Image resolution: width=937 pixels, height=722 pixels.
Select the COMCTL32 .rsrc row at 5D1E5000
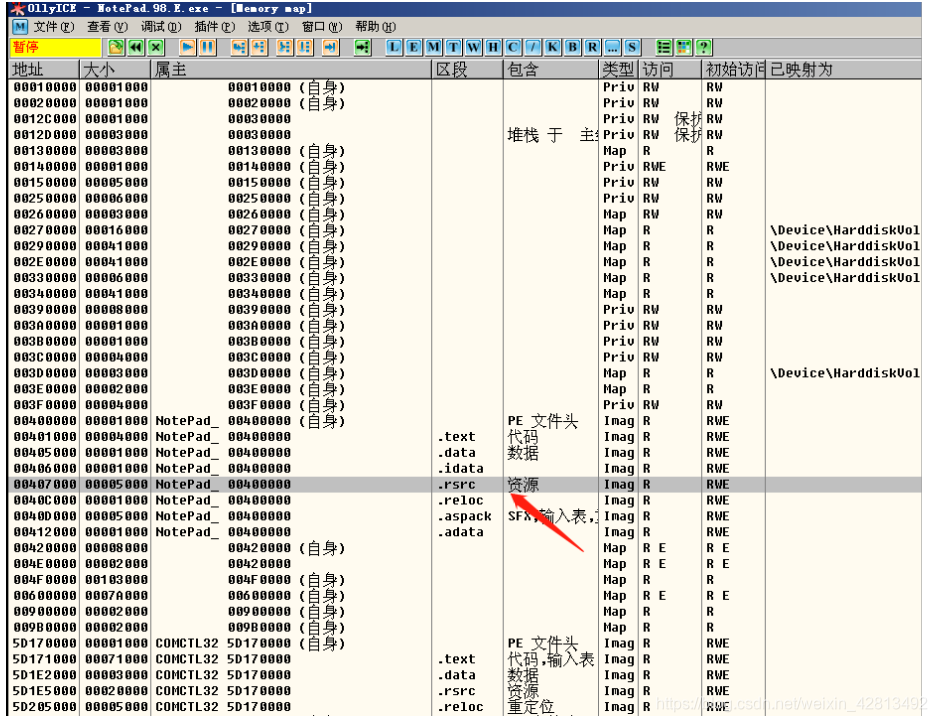(x=466, y=691)
